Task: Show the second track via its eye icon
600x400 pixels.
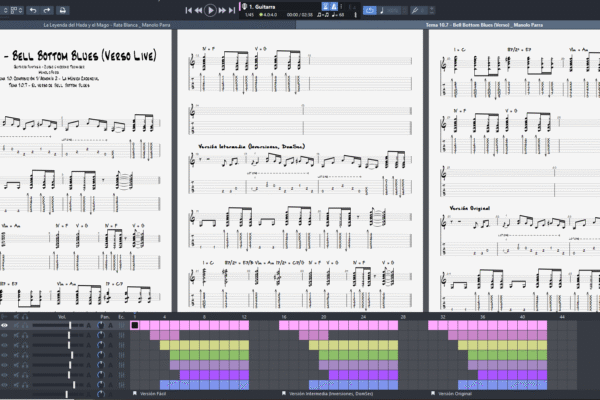Action: click(5, 335)
